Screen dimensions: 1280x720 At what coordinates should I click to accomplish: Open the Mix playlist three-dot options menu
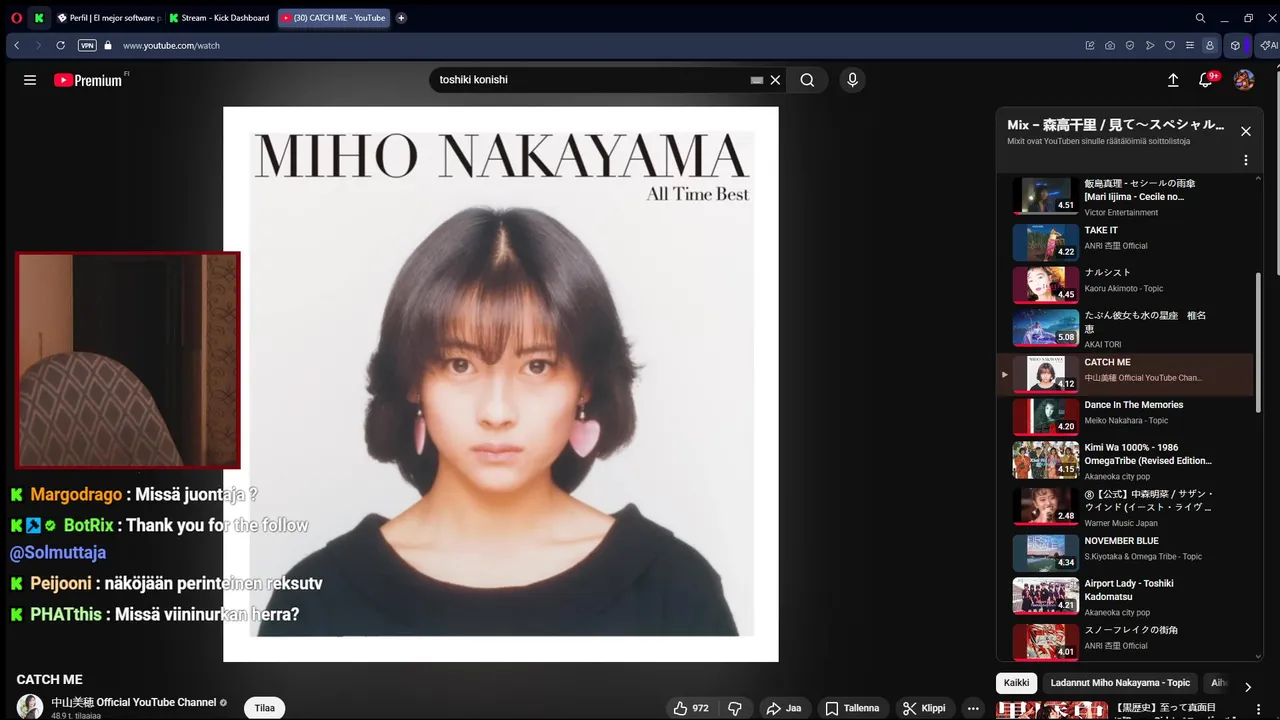pyautogui.click(x=1246, y=160)
